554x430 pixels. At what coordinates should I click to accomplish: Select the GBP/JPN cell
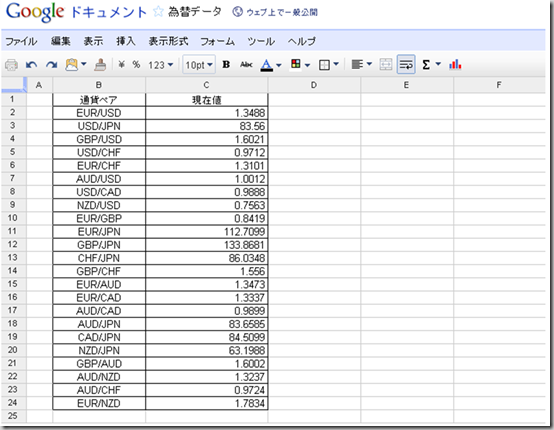coord(99,245)
